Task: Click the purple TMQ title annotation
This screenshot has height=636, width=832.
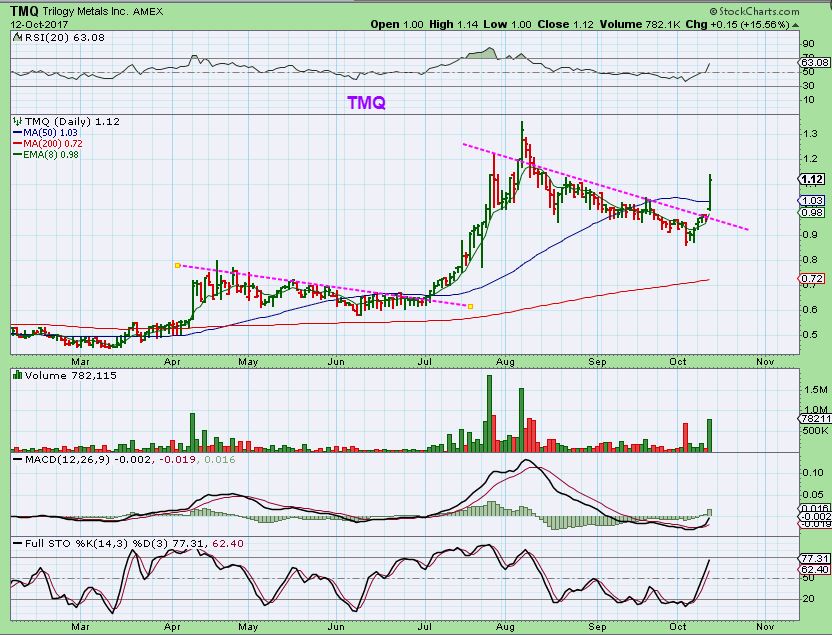Action: [x=368, y=102]
